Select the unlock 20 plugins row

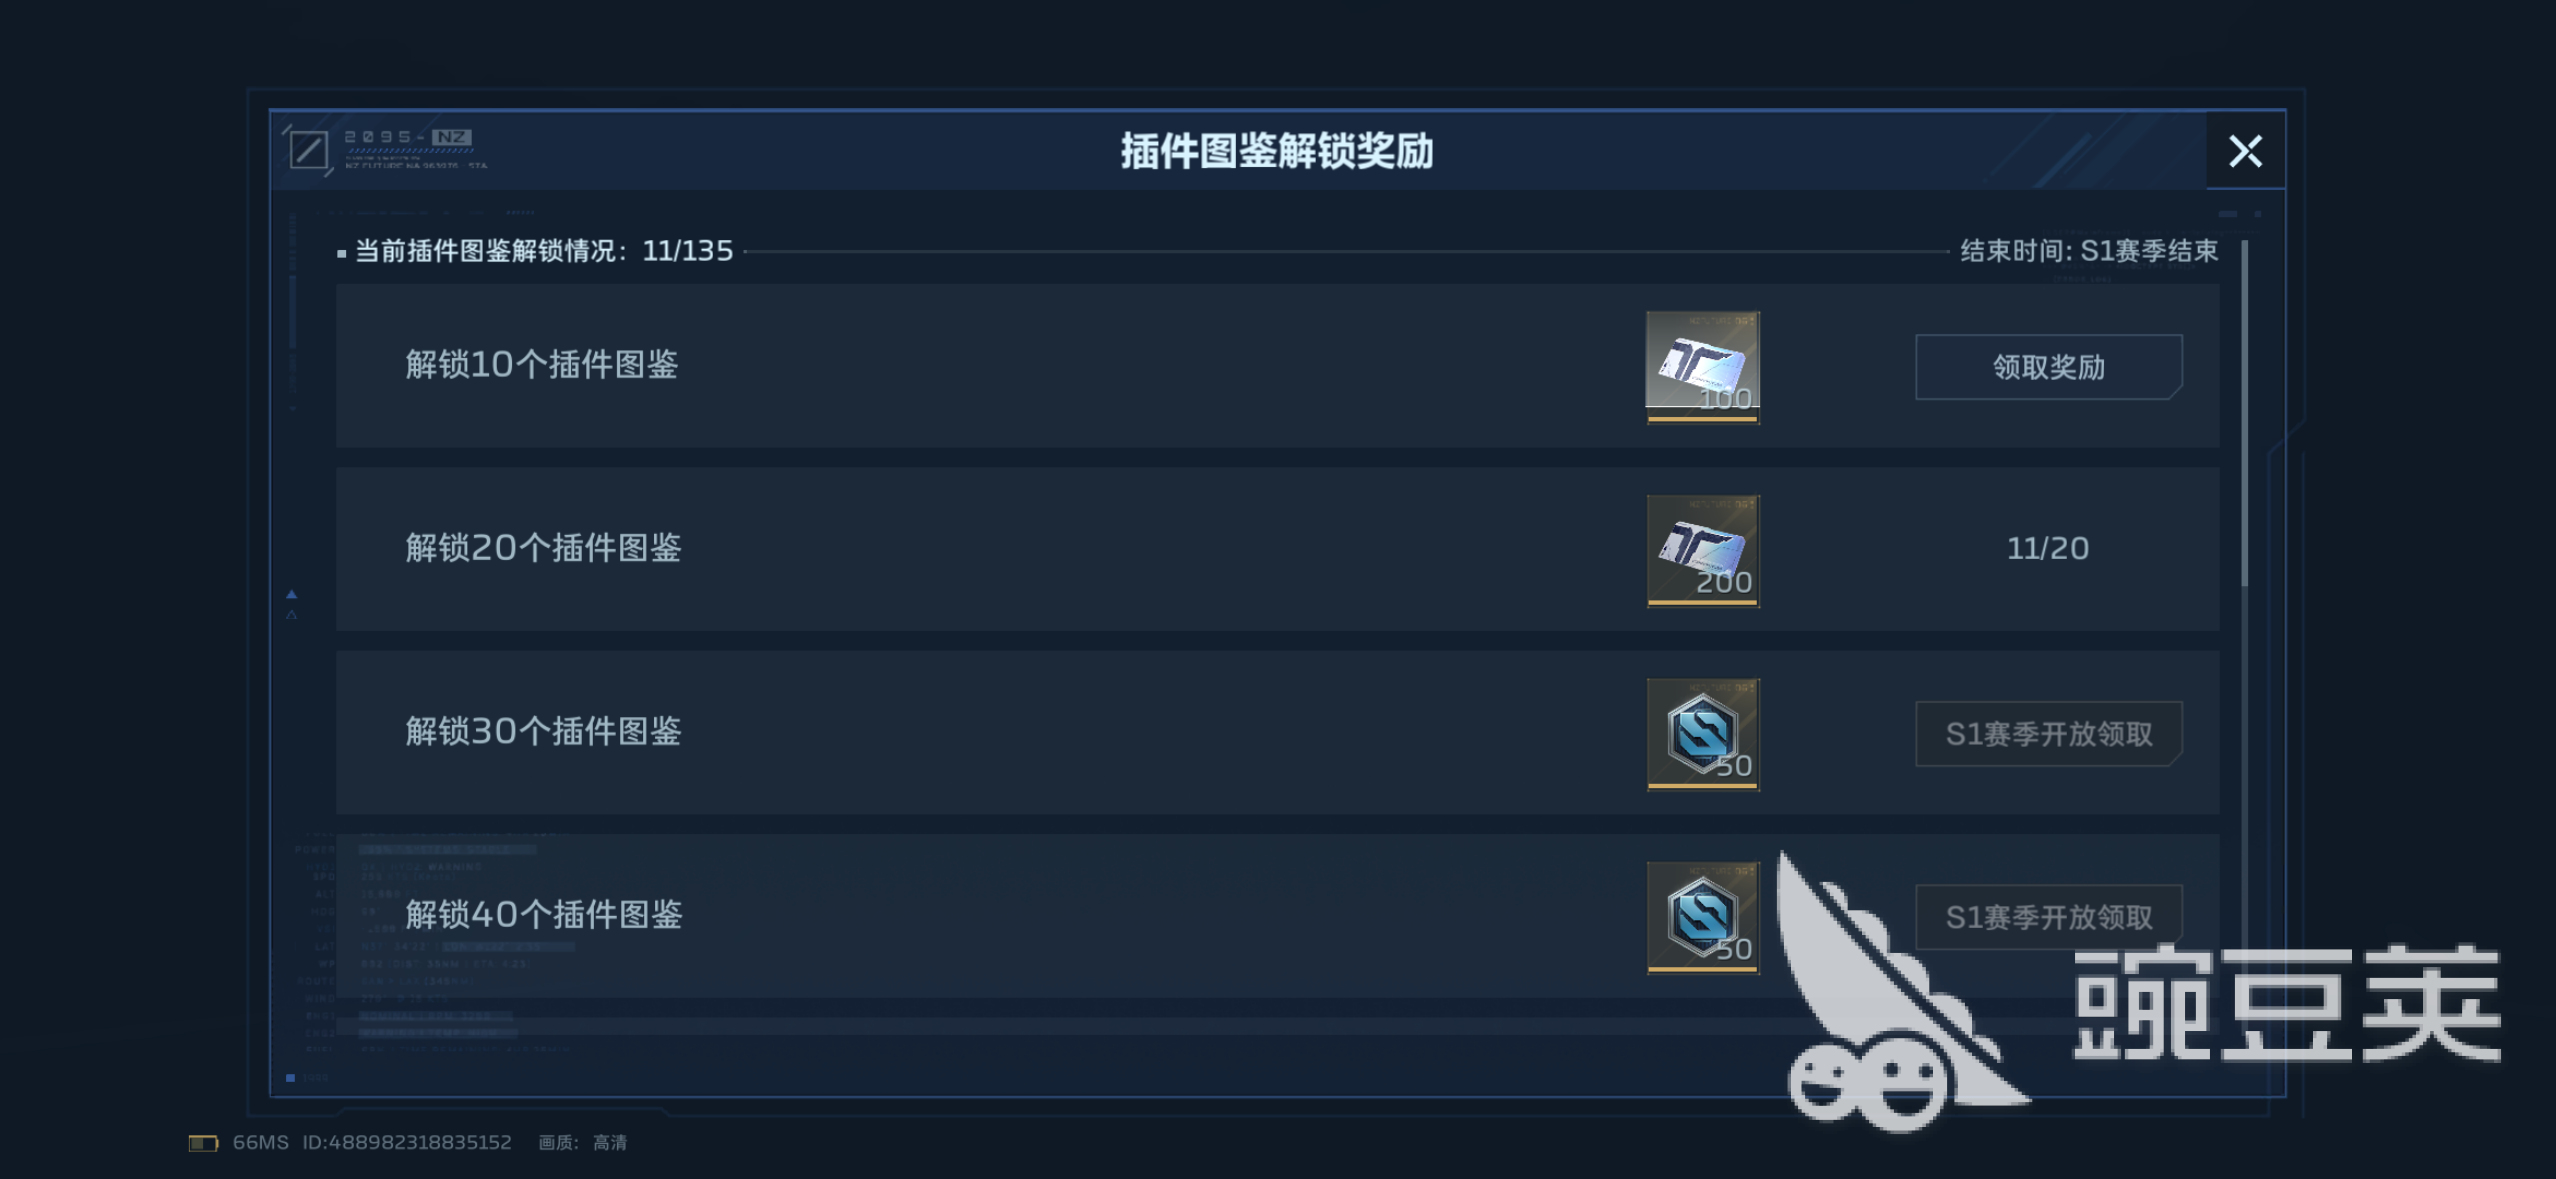click(1277, 549)
